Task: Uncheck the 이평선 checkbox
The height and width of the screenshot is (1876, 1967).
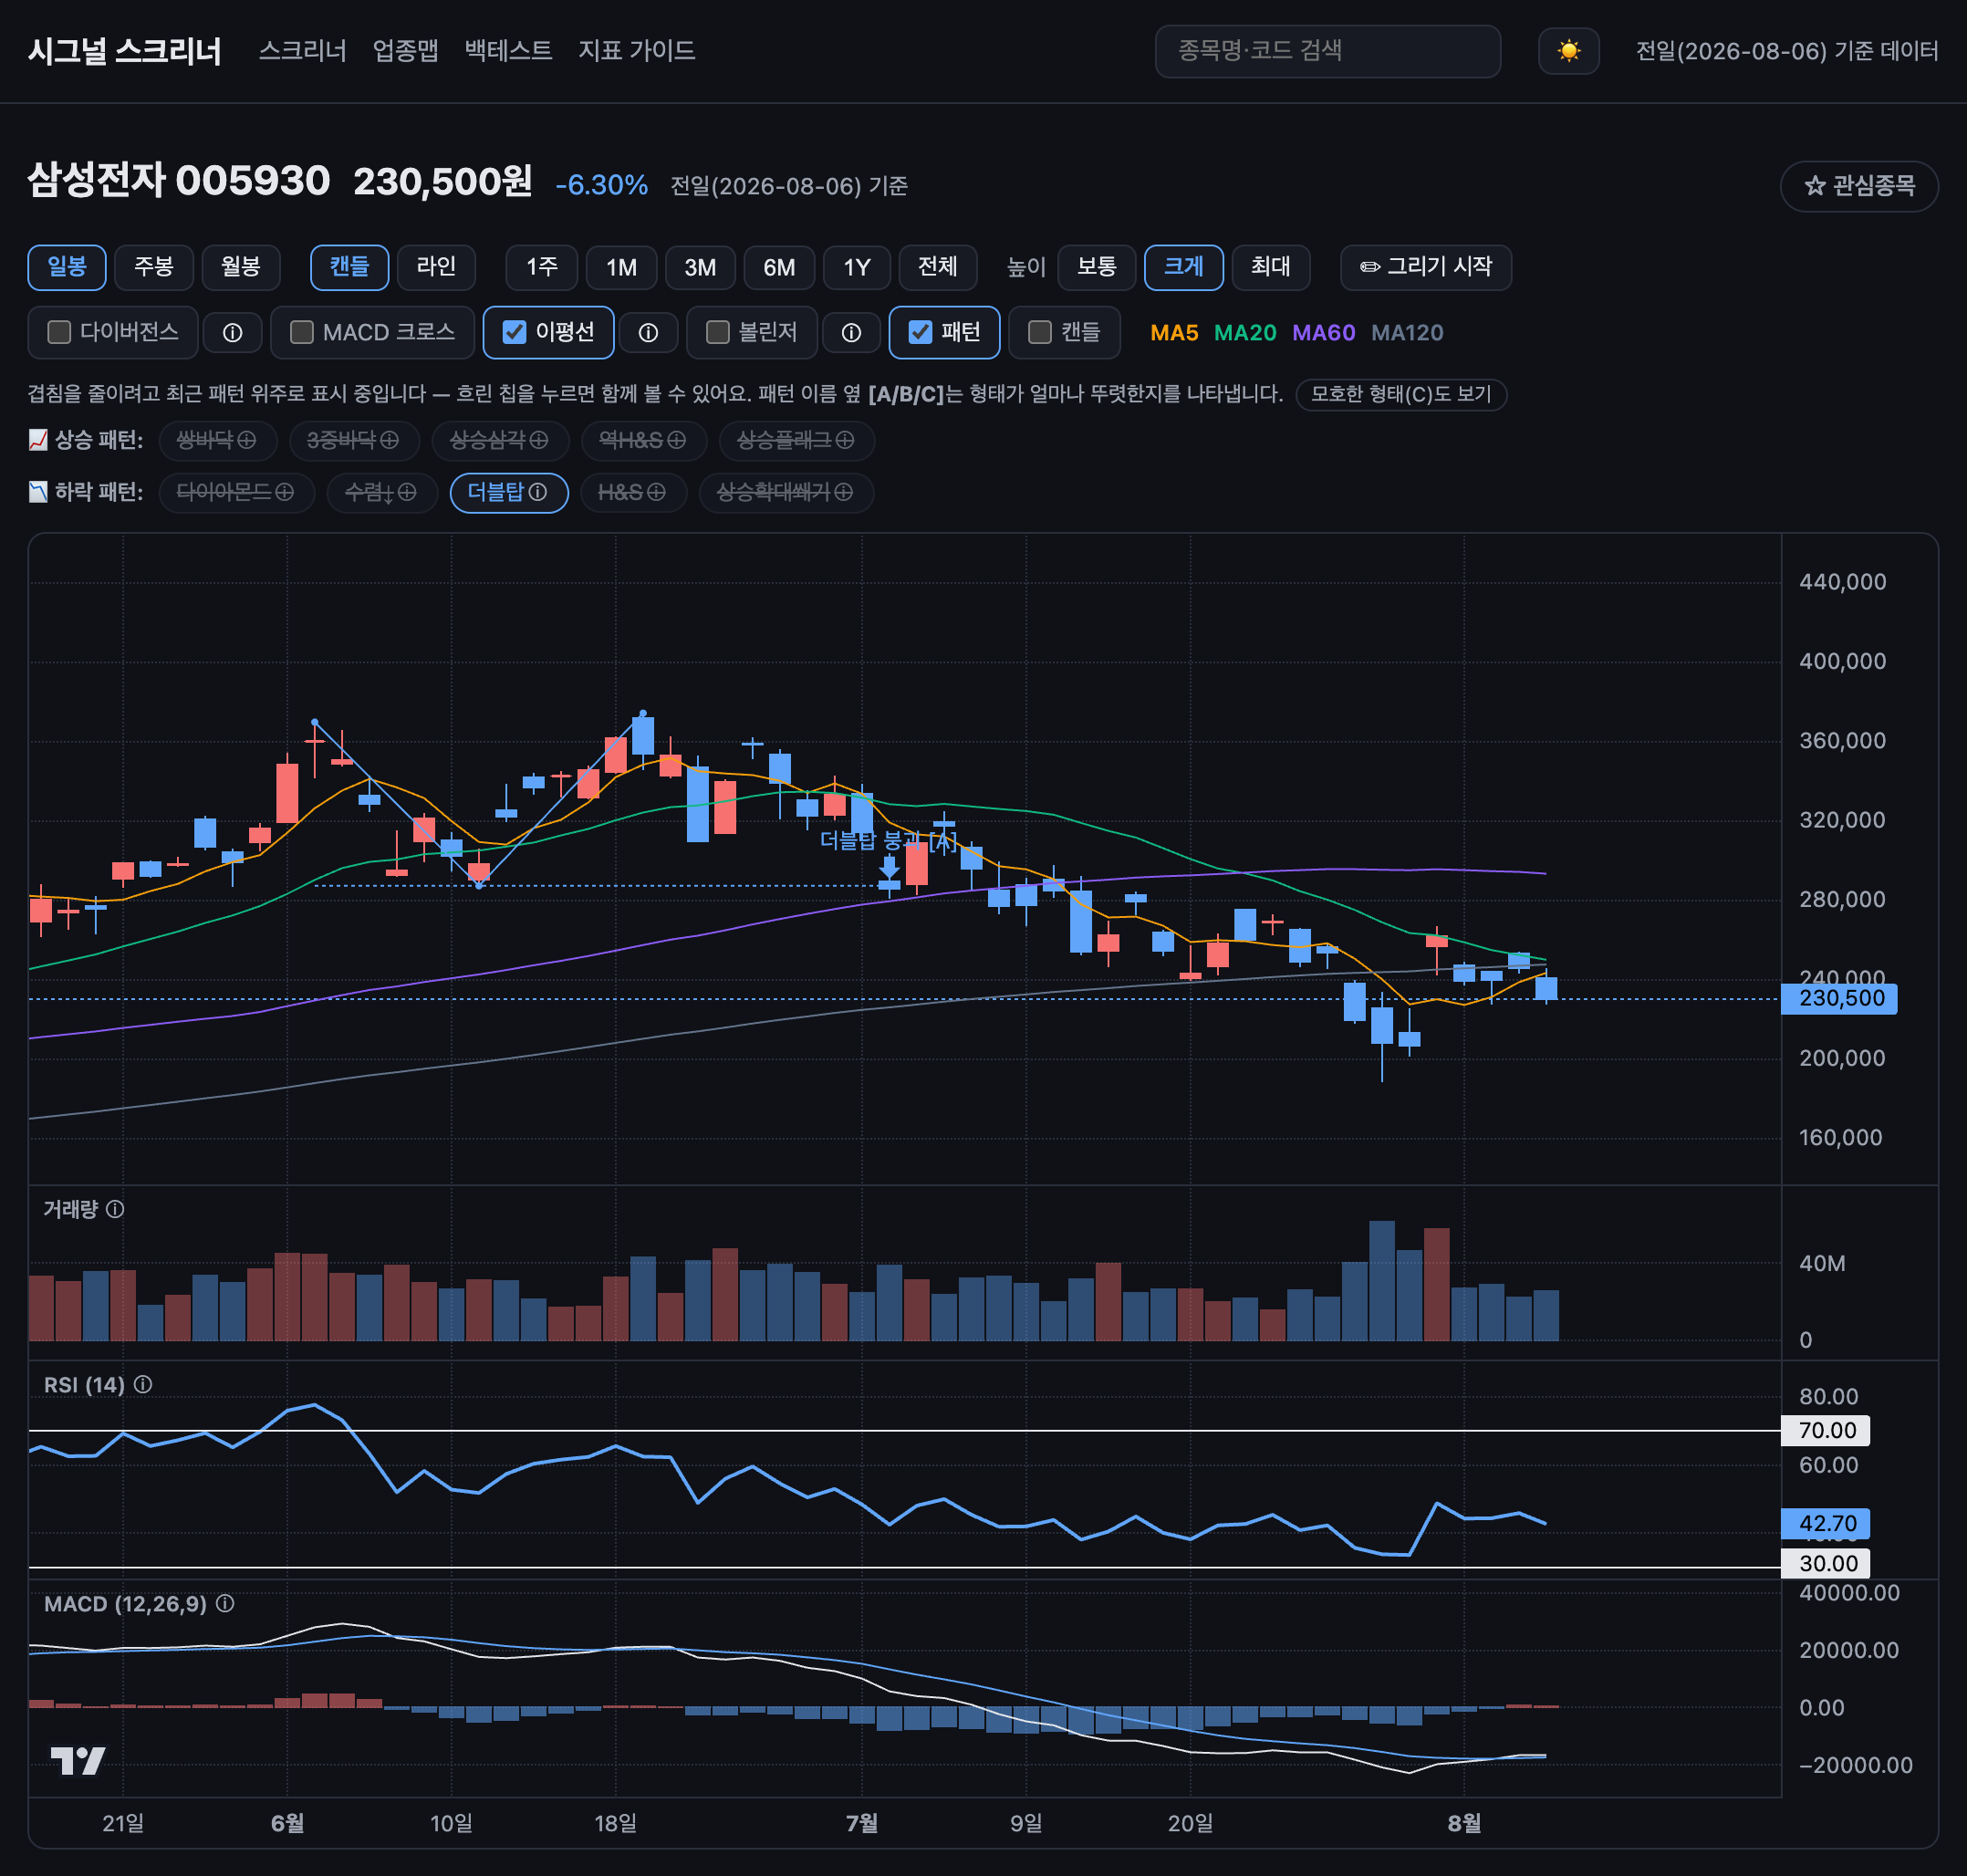Action: click(x=514, y=332)
